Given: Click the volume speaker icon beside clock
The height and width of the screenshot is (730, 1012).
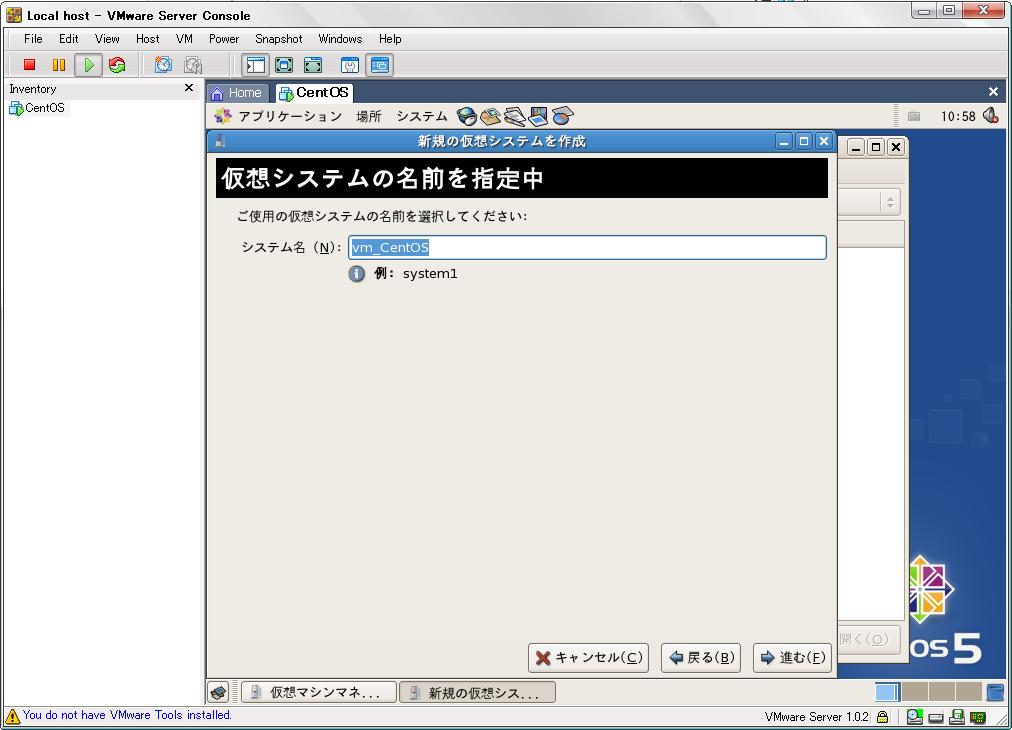Looking at the screenshot, I should (x=991, y=116).
